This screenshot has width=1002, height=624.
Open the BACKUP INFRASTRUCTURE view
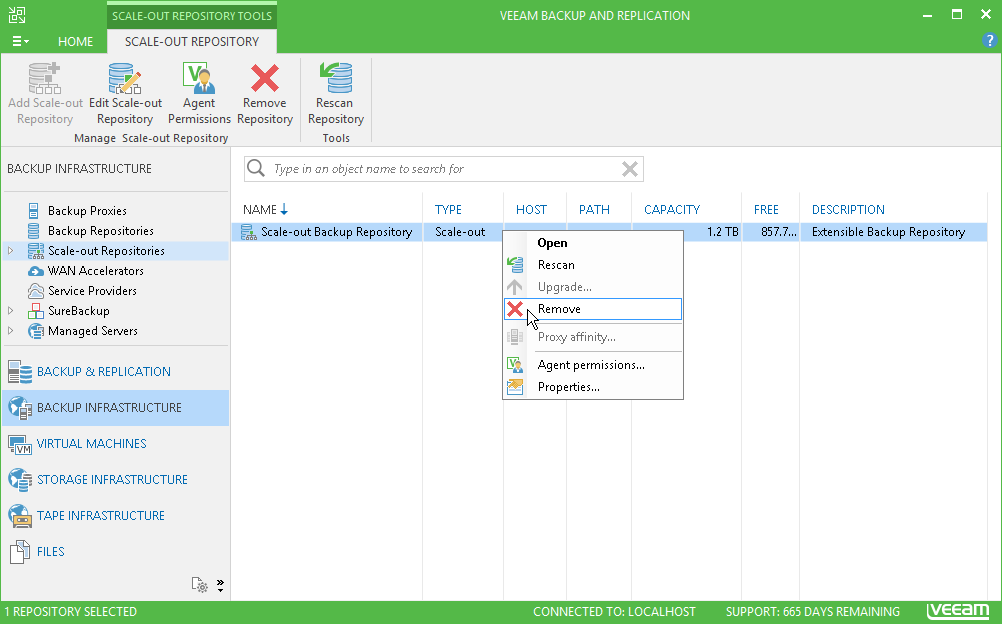116,408
